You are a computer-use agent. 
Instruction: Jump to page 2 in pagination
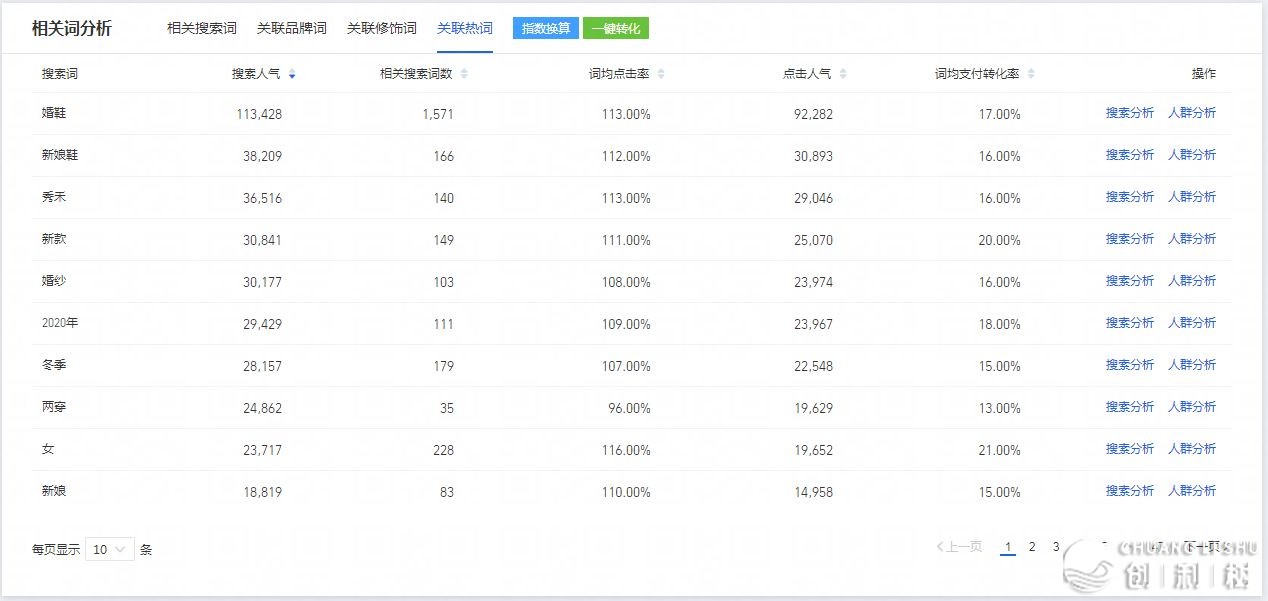click(1032, 547)
